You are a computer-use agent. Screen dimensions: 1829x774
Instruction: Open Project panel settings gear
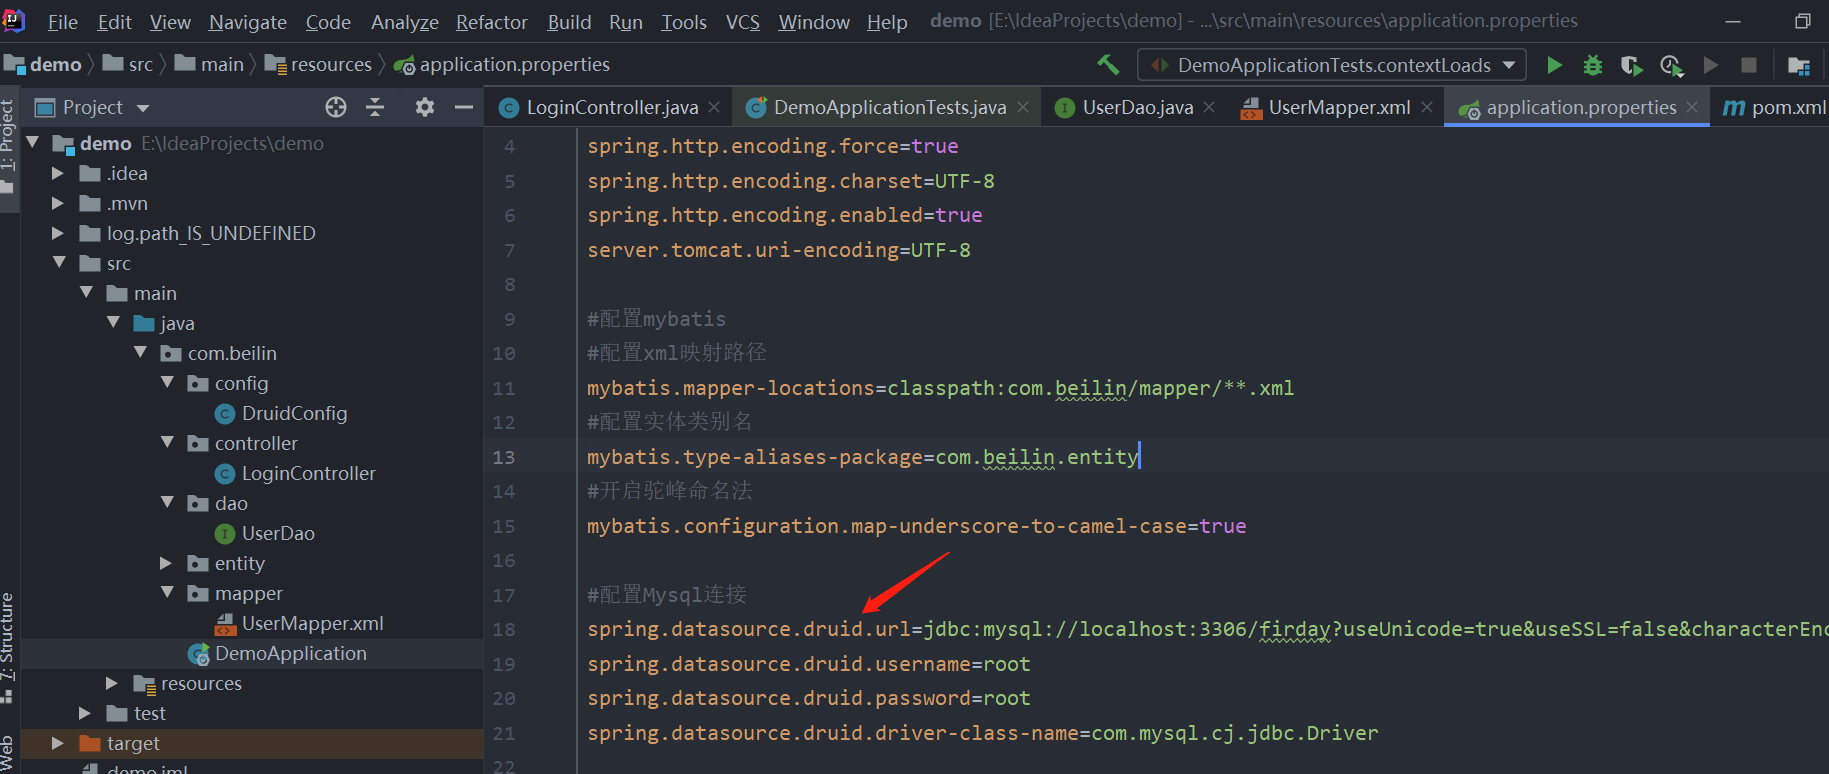point(425,107)
